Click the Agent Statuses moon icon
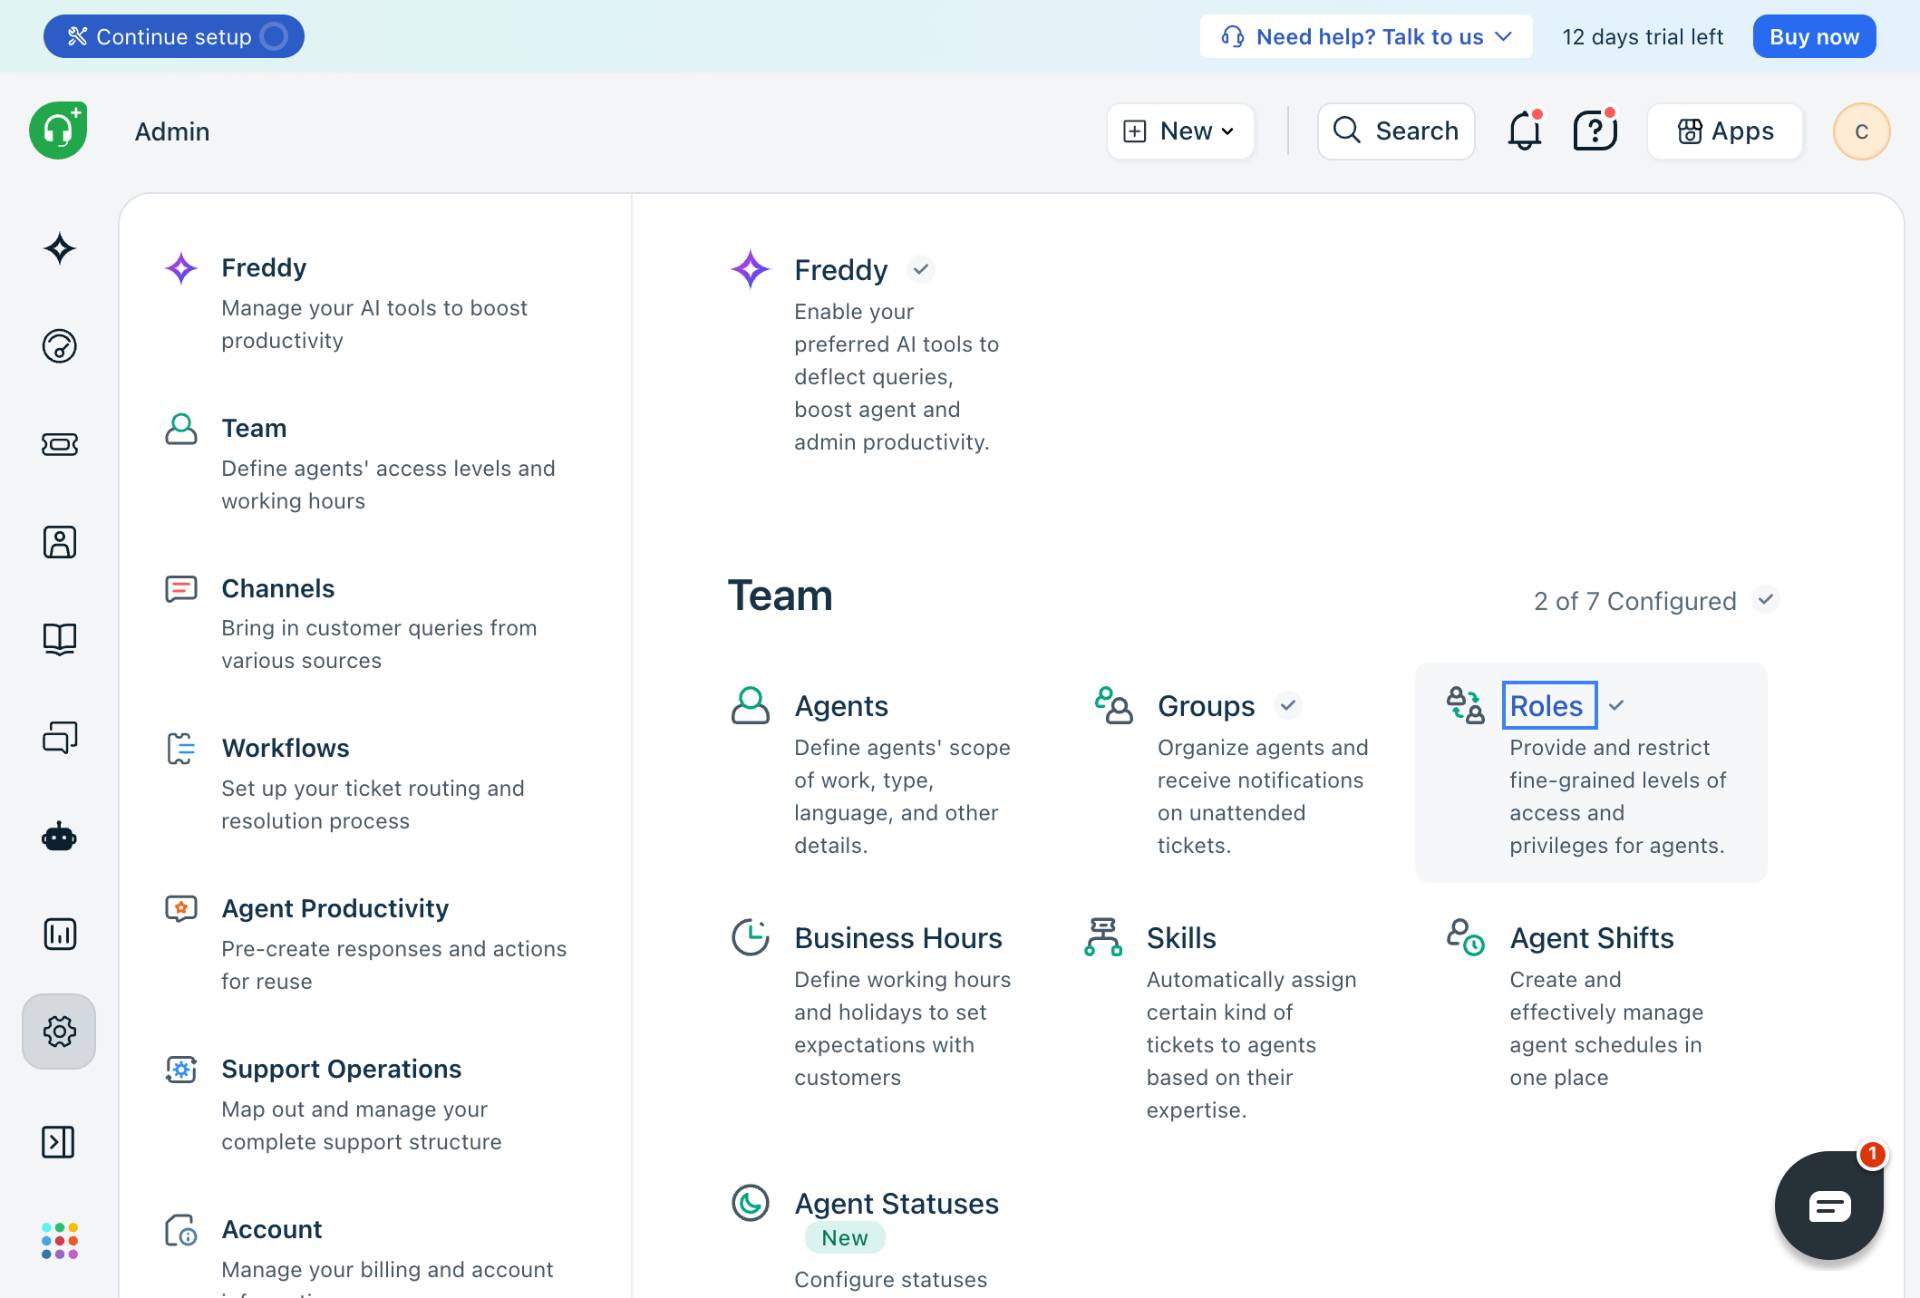This screenshot has width=1920, height=1298. point(750,1203)
